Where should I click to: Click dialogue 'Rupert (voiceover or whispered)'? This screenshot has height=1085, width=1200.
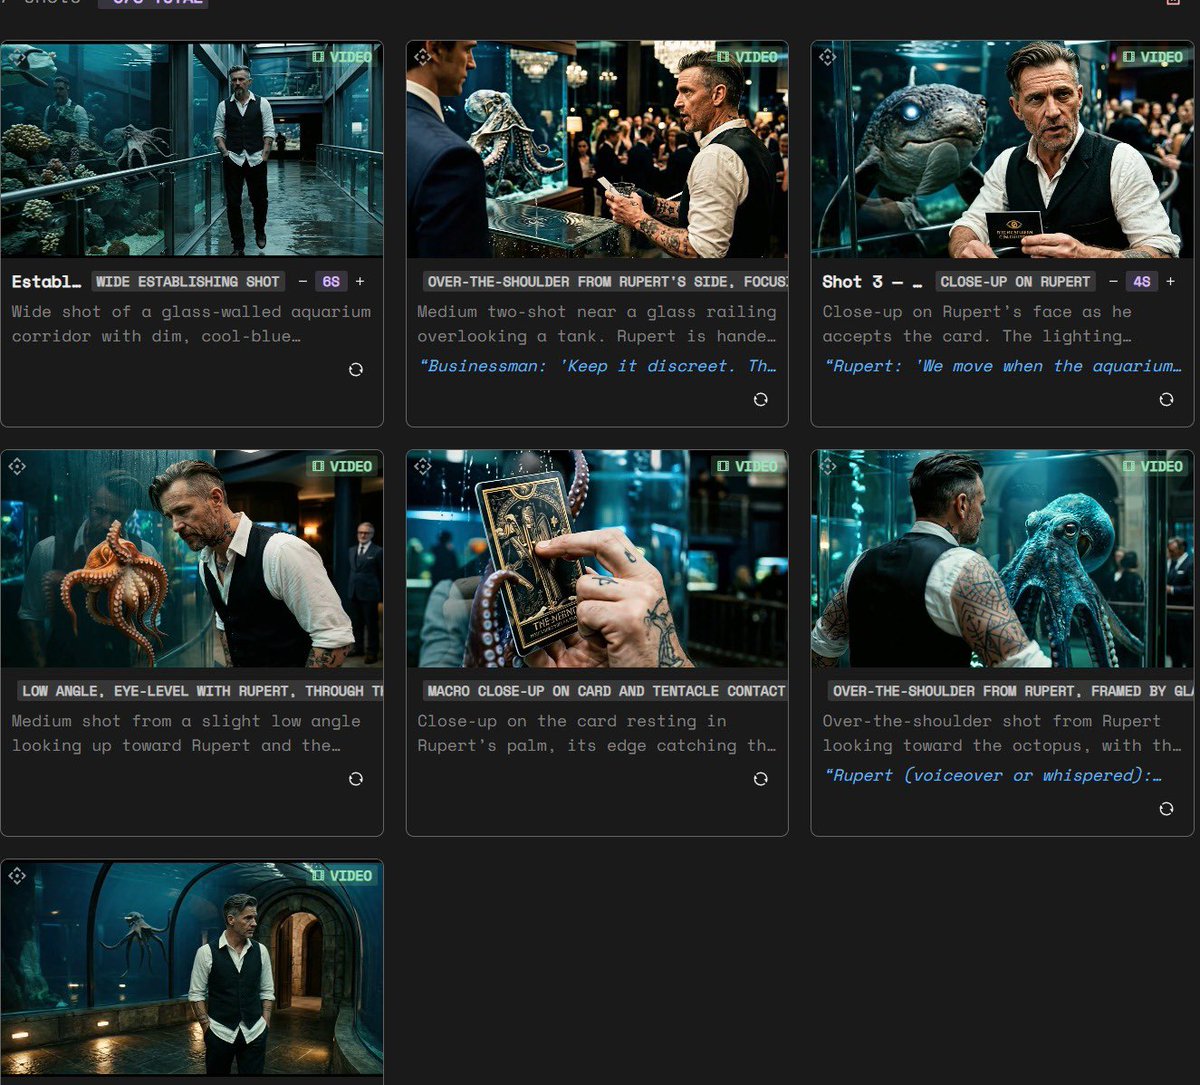(992, 776)
